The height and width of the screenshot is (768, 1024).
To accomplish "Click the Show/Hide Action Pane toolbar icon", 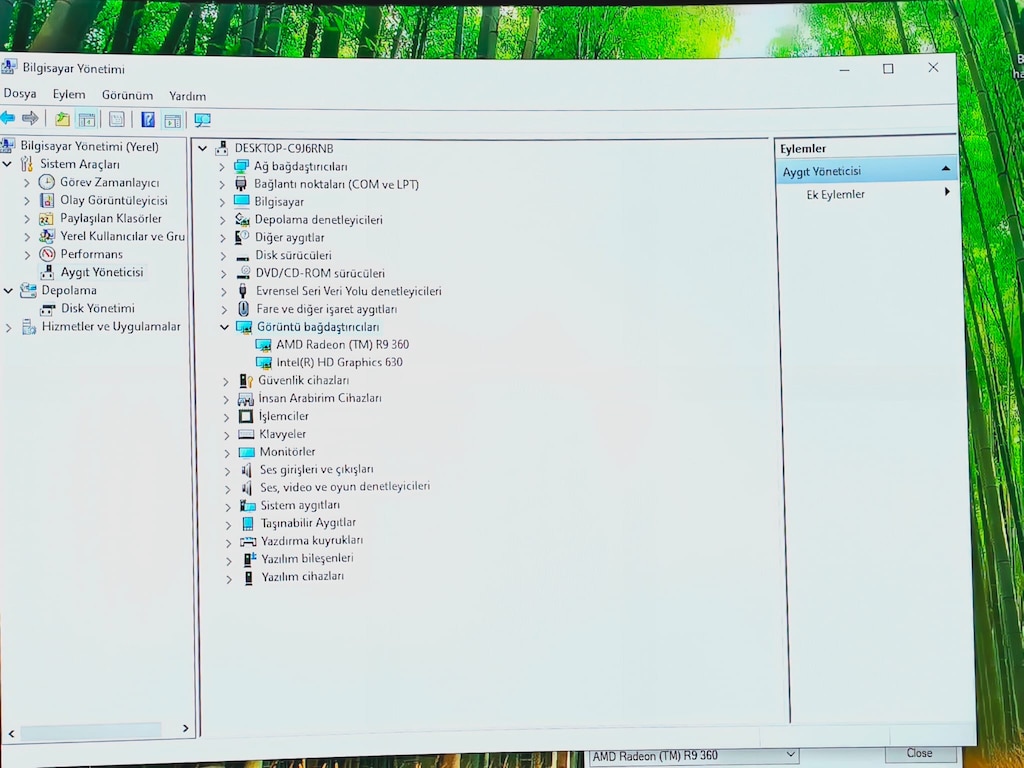I will [x=172, y=120].
